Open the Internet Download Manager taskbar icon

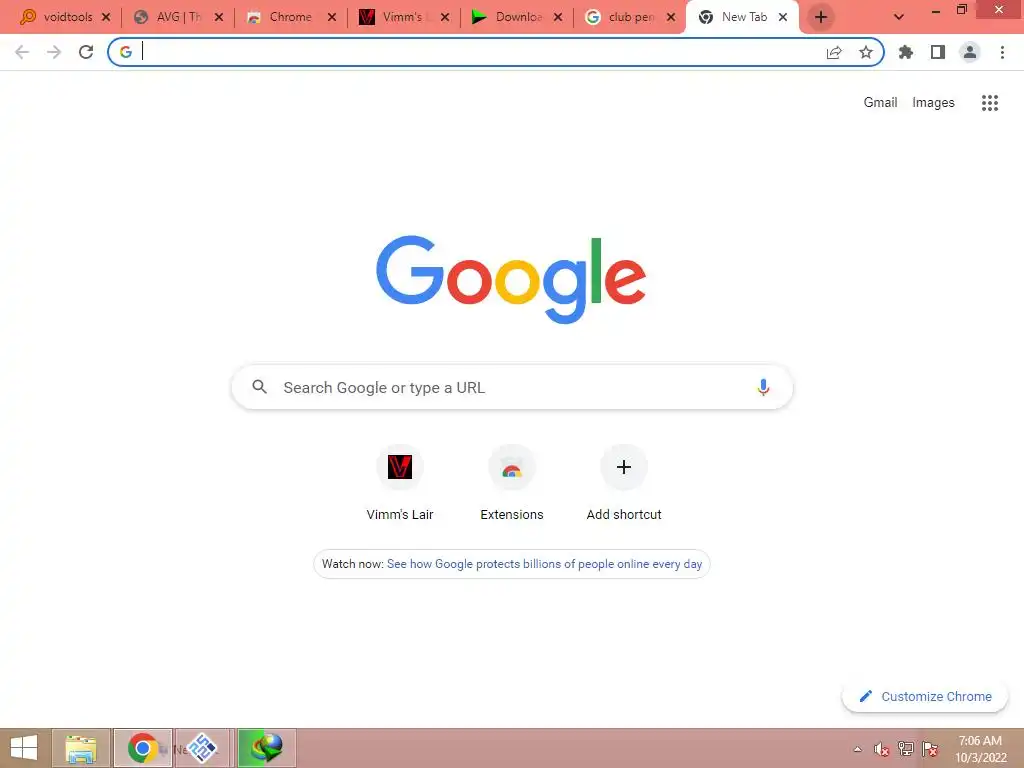(x=266, y=748)
